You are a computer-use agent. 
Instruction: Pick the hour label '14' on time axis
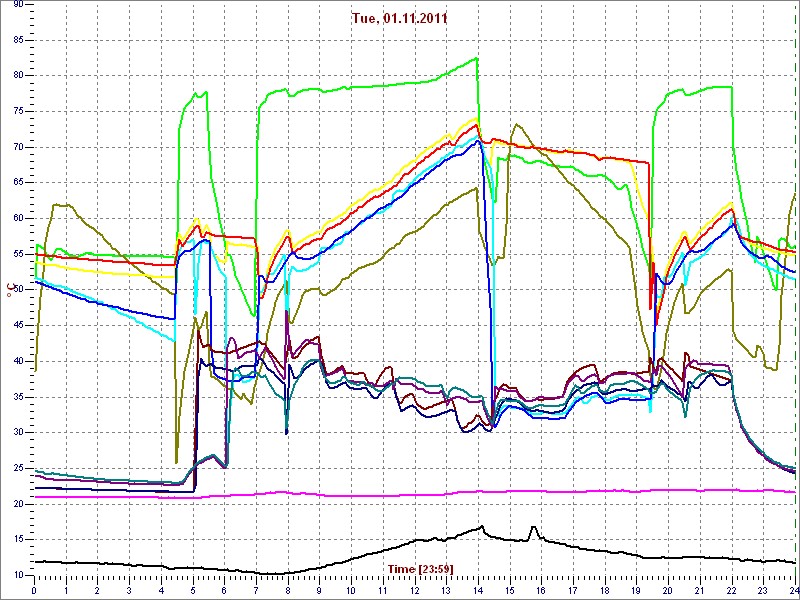(x=478, y=589)
